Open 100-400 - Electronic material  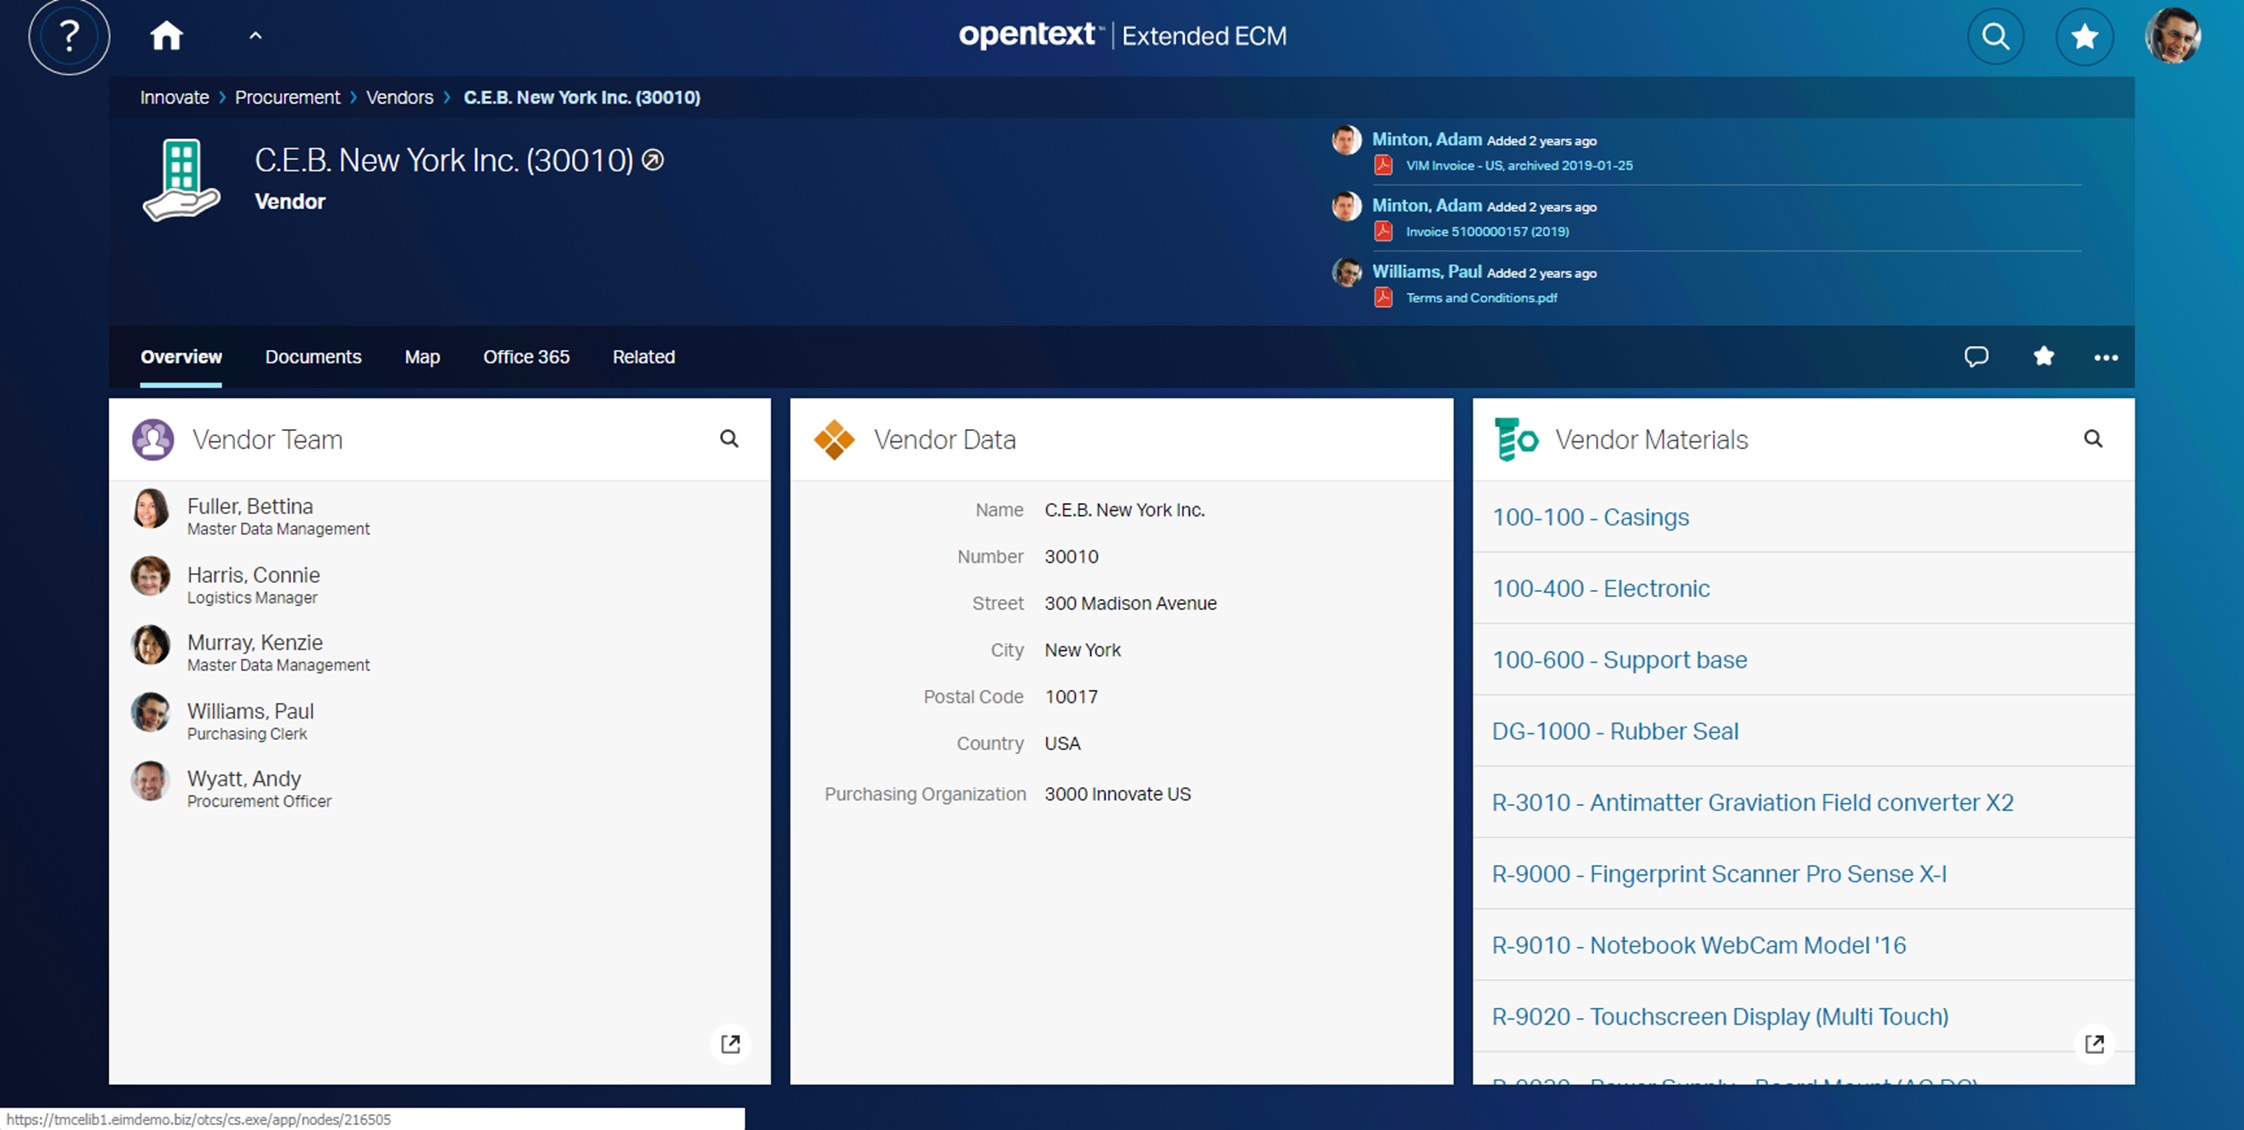[1601, 588]
